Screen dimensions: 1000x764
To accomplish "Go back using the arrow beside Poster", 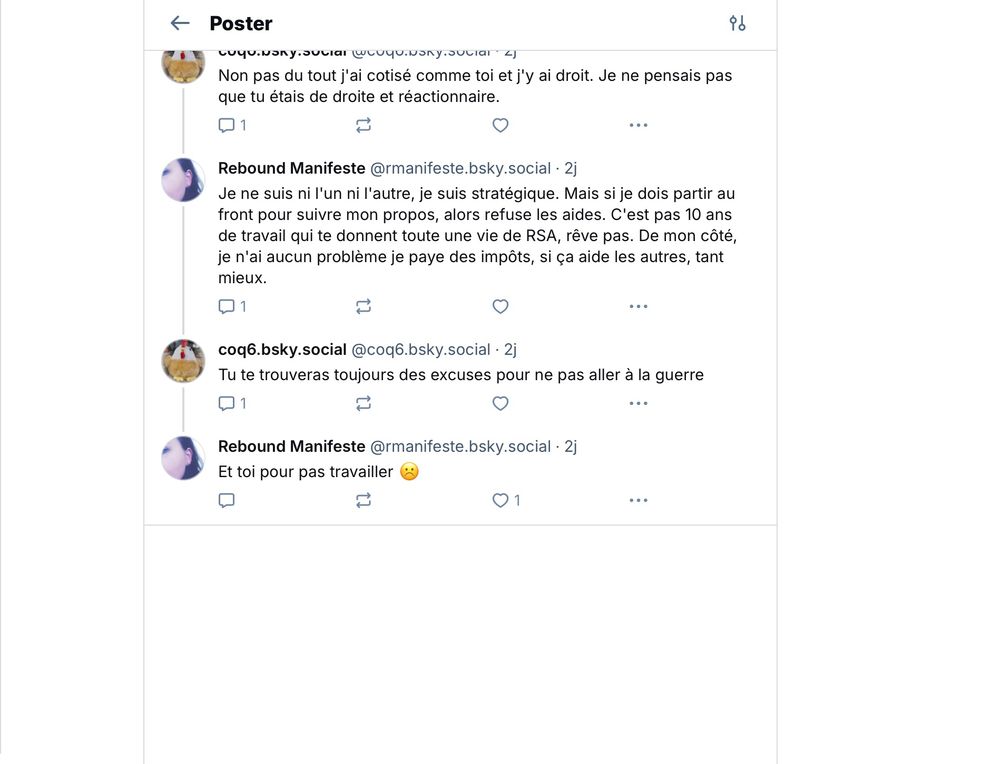I will [180, 23].
